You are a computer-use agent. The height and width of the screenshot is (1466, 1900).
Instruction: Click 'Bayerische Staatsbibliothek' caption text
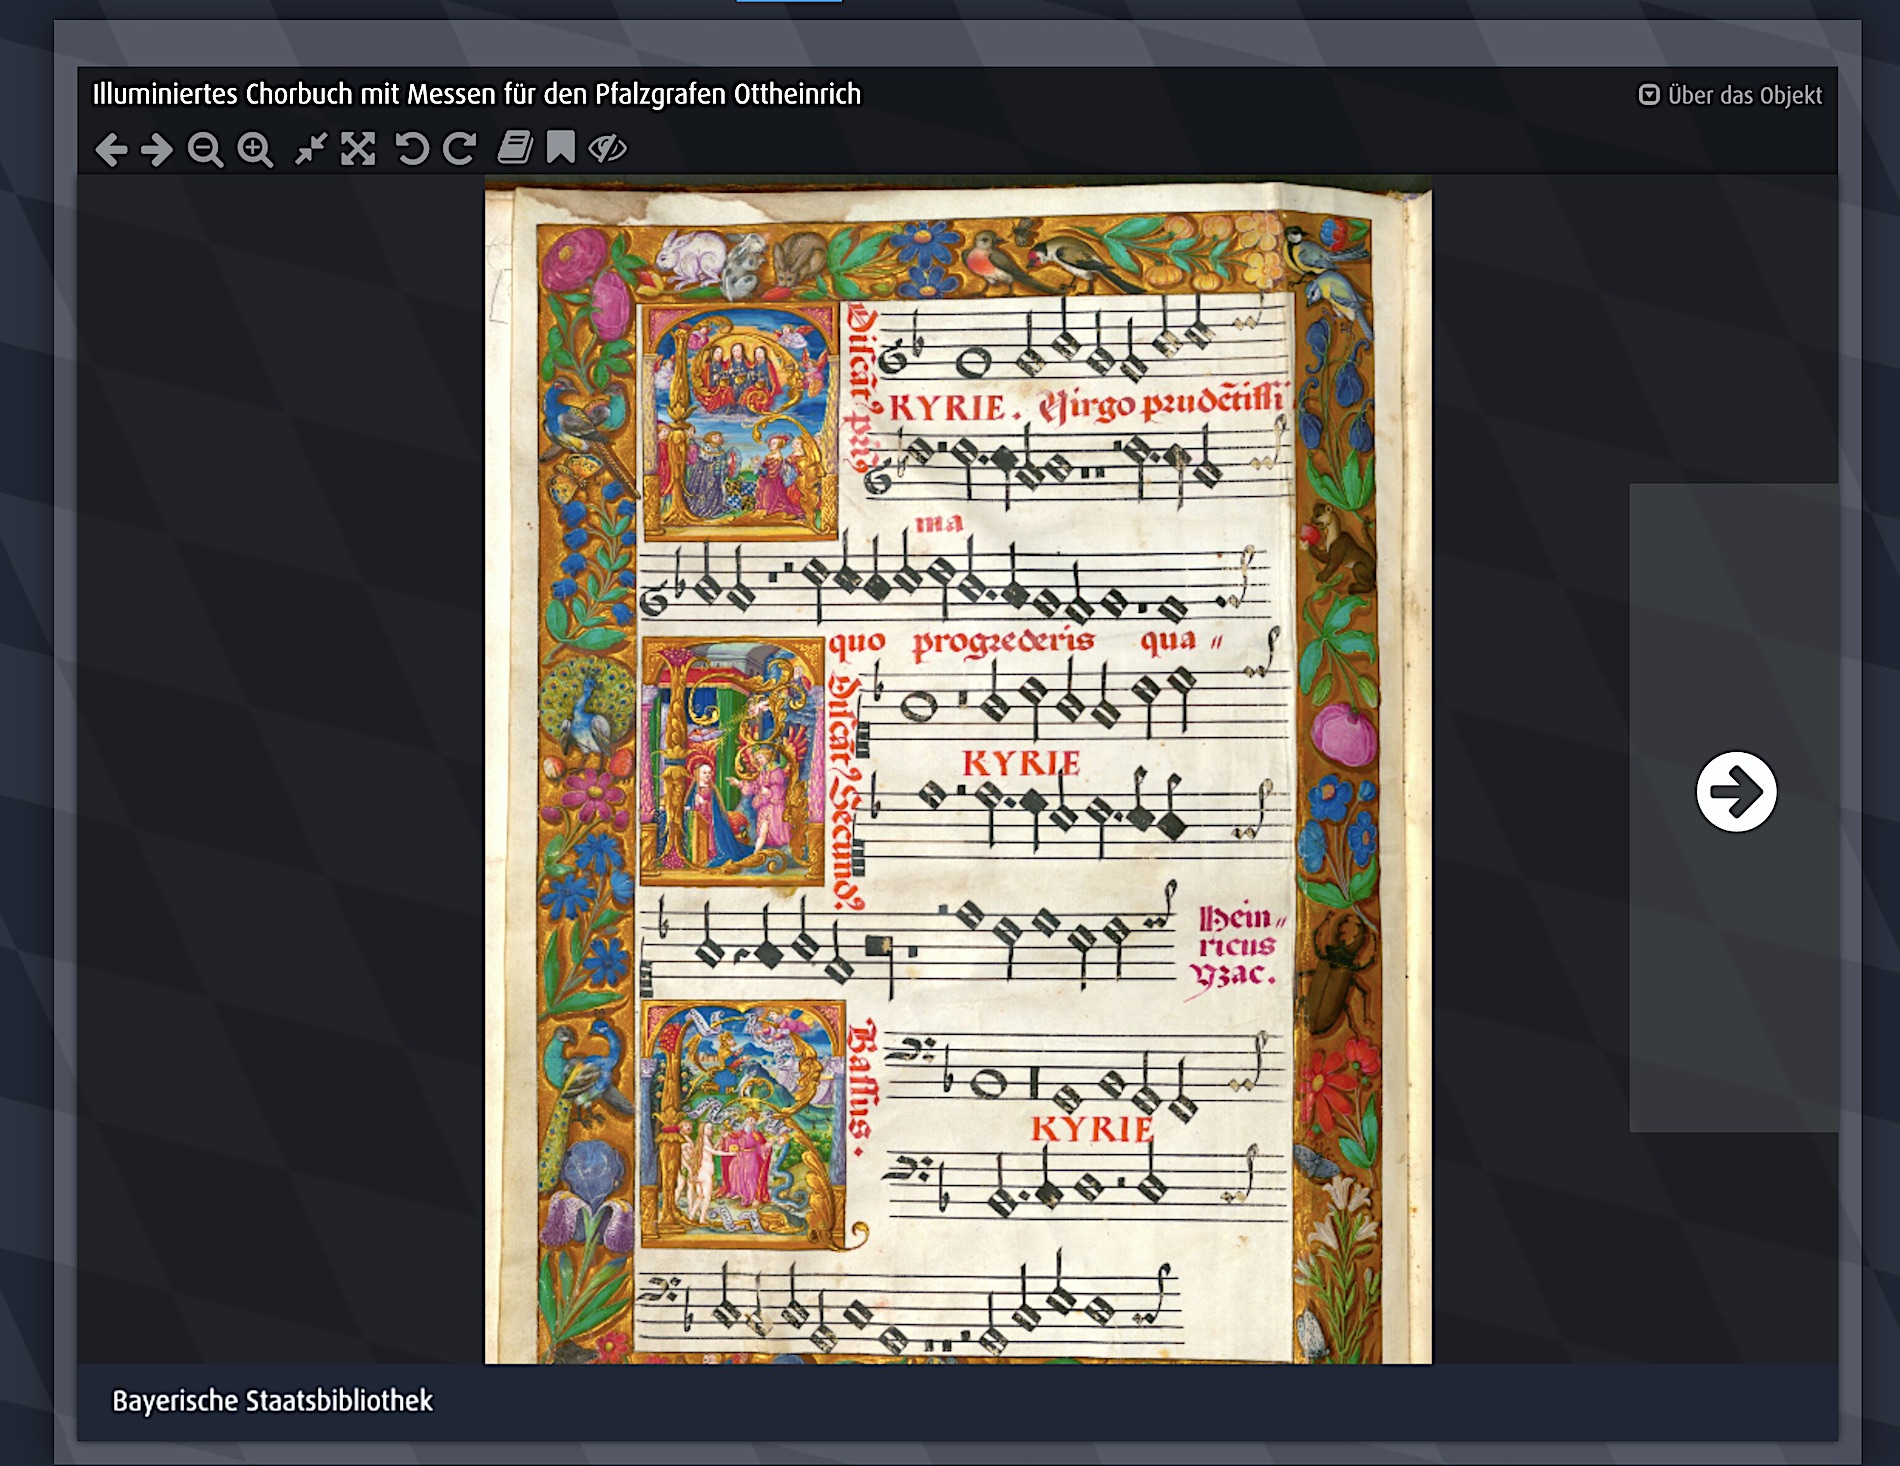[x=272, y=1401]
